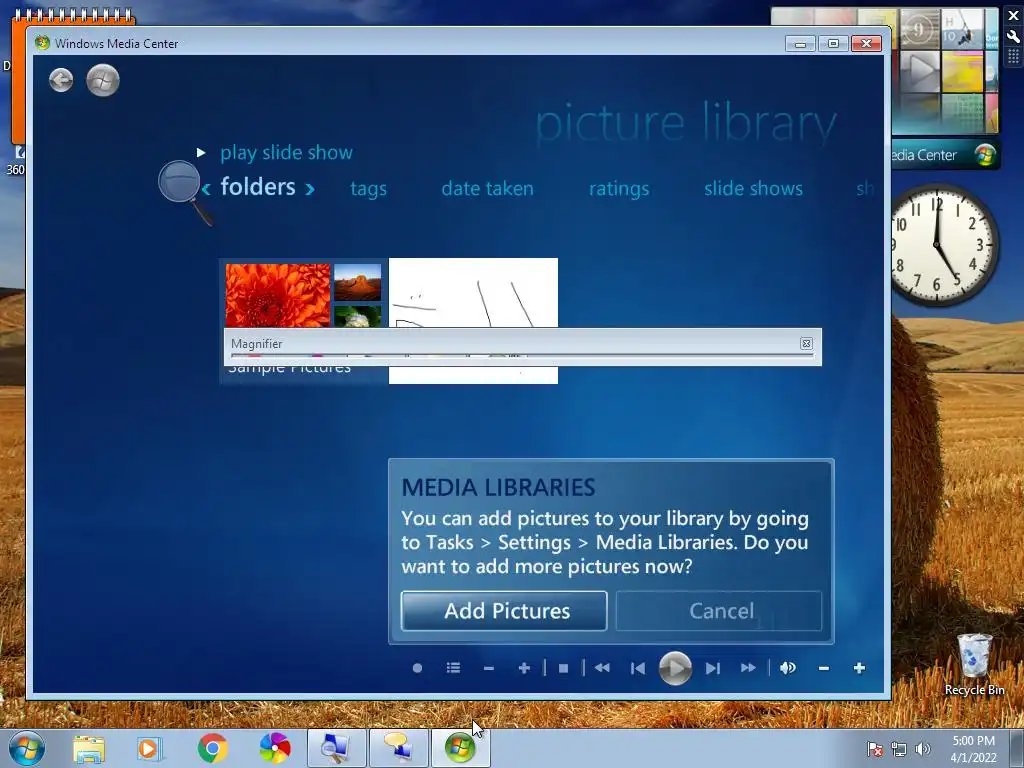Click the Windows Media Center title icon
This screenshot has height=768, width=1024.
pos(42,43)
